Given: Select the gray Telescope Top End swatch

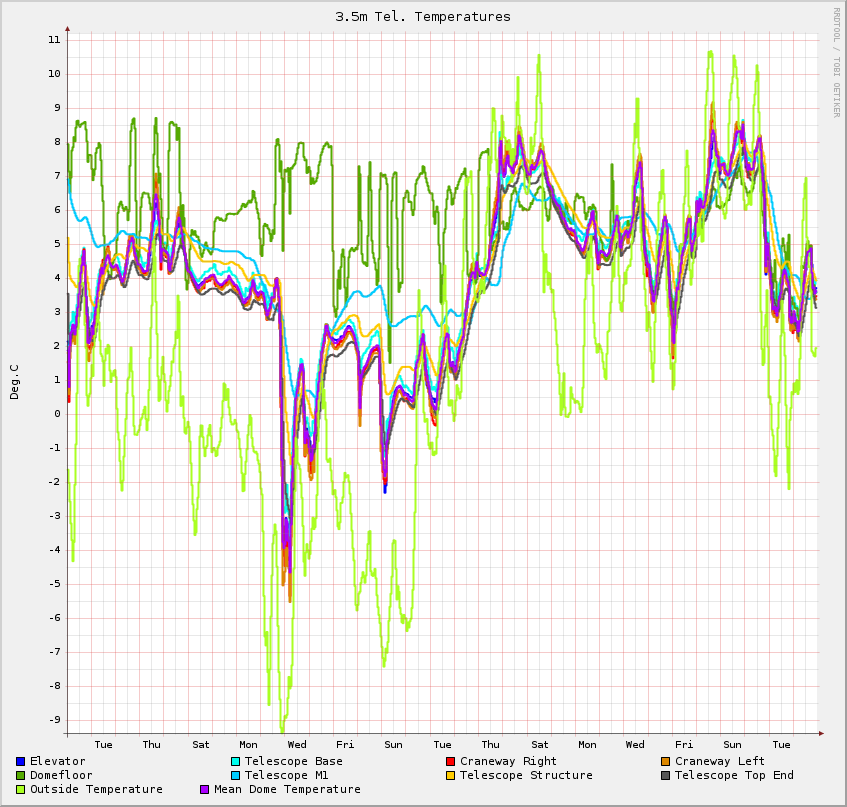Looking at the screenshot, I should click(665, 776).
